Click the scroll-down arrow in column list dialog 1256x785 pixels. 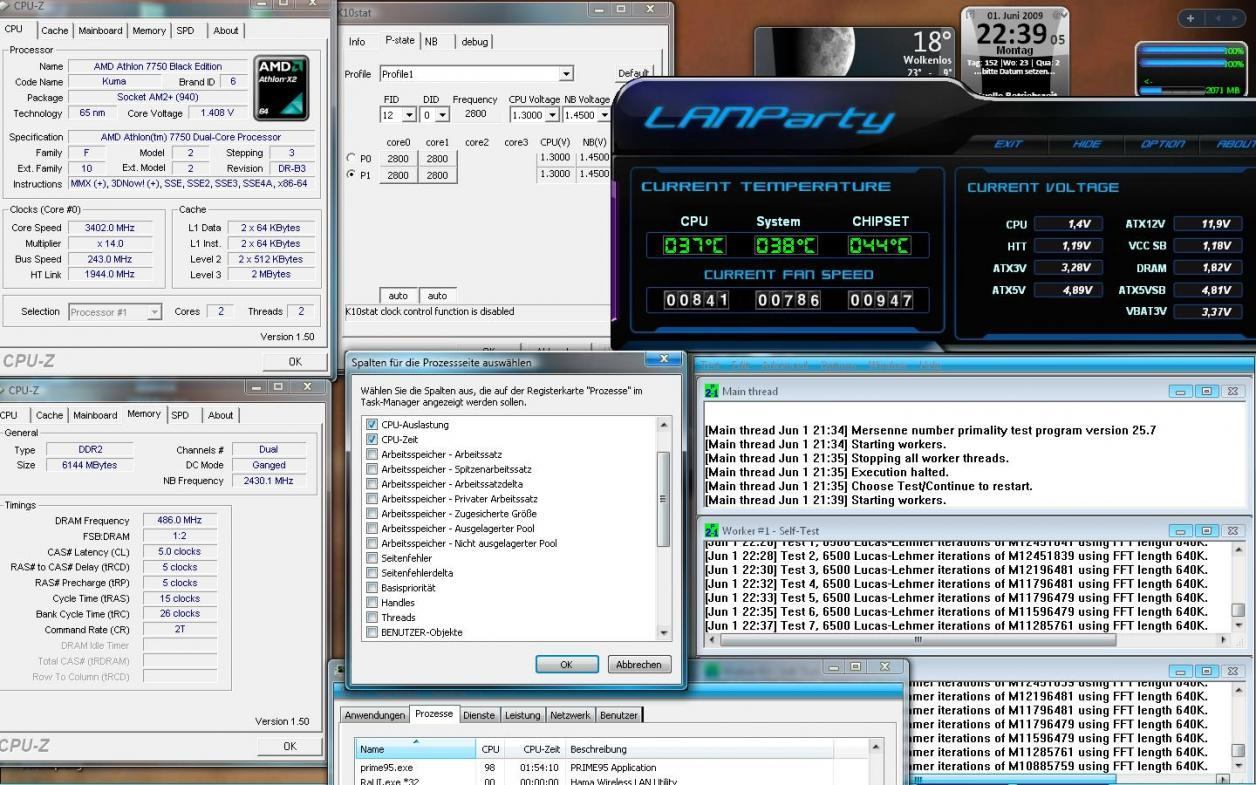[662, 632]
